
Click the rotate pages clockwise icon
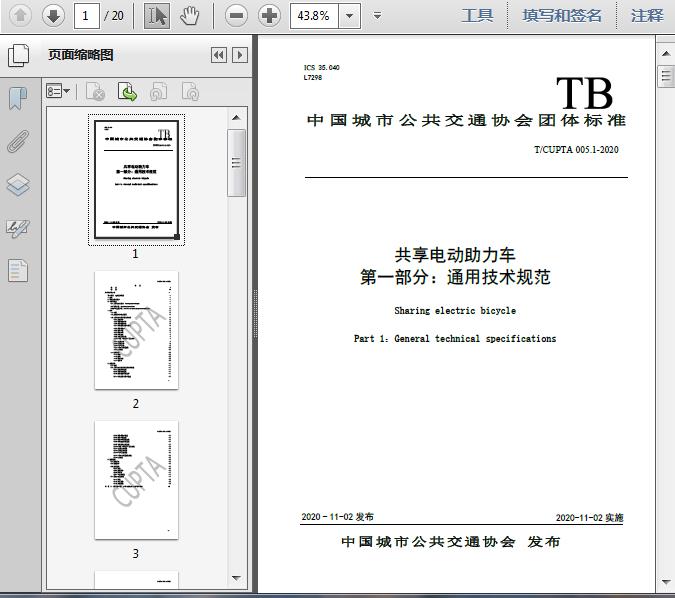pos(190,92)
